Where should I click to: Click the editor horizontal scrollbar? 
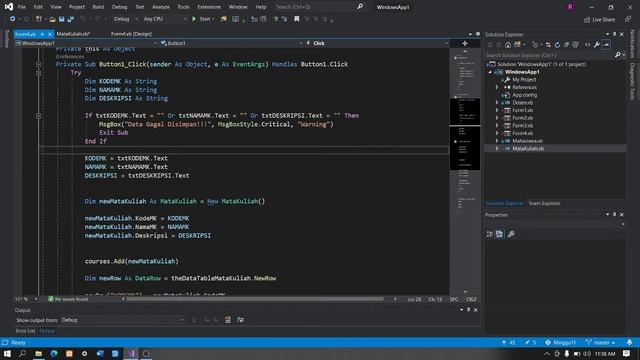tap(255, 299)
